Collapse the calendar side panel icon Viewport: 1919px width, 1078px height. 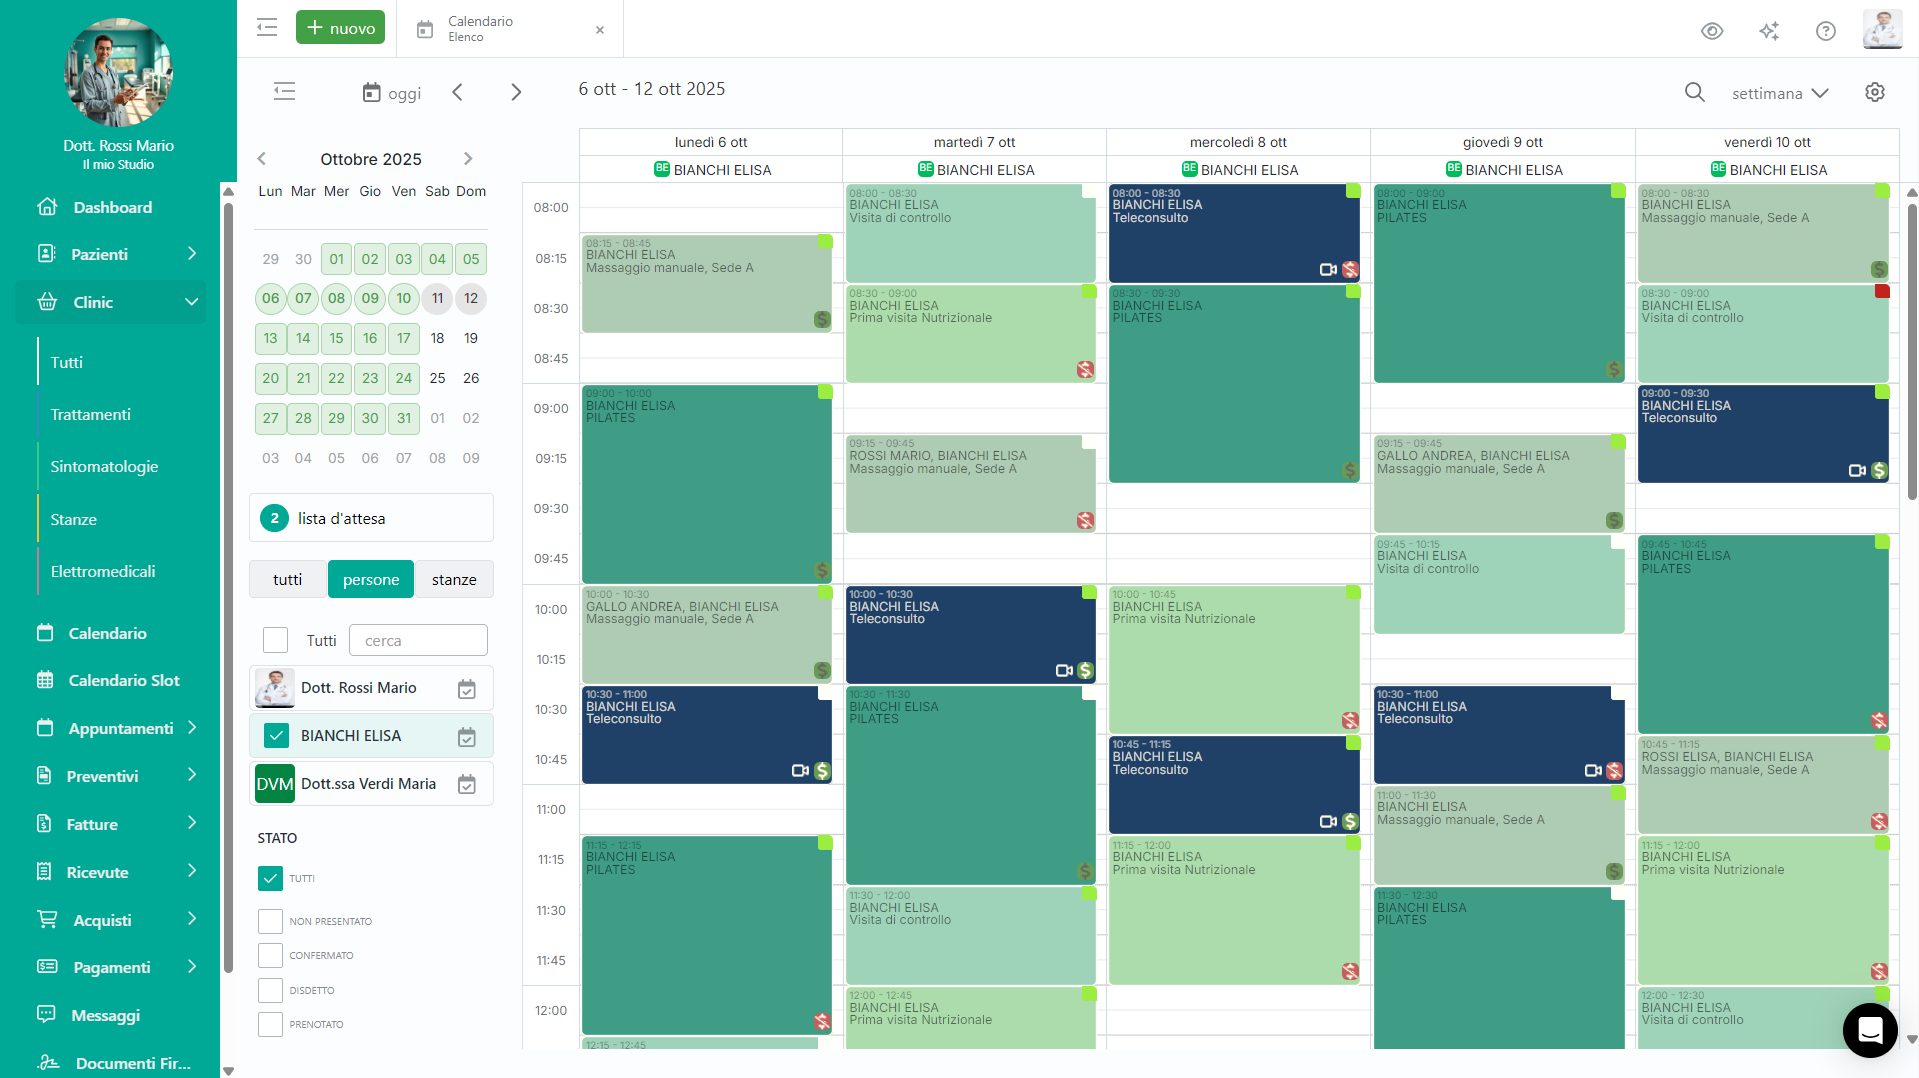click(x=285, y=92)
